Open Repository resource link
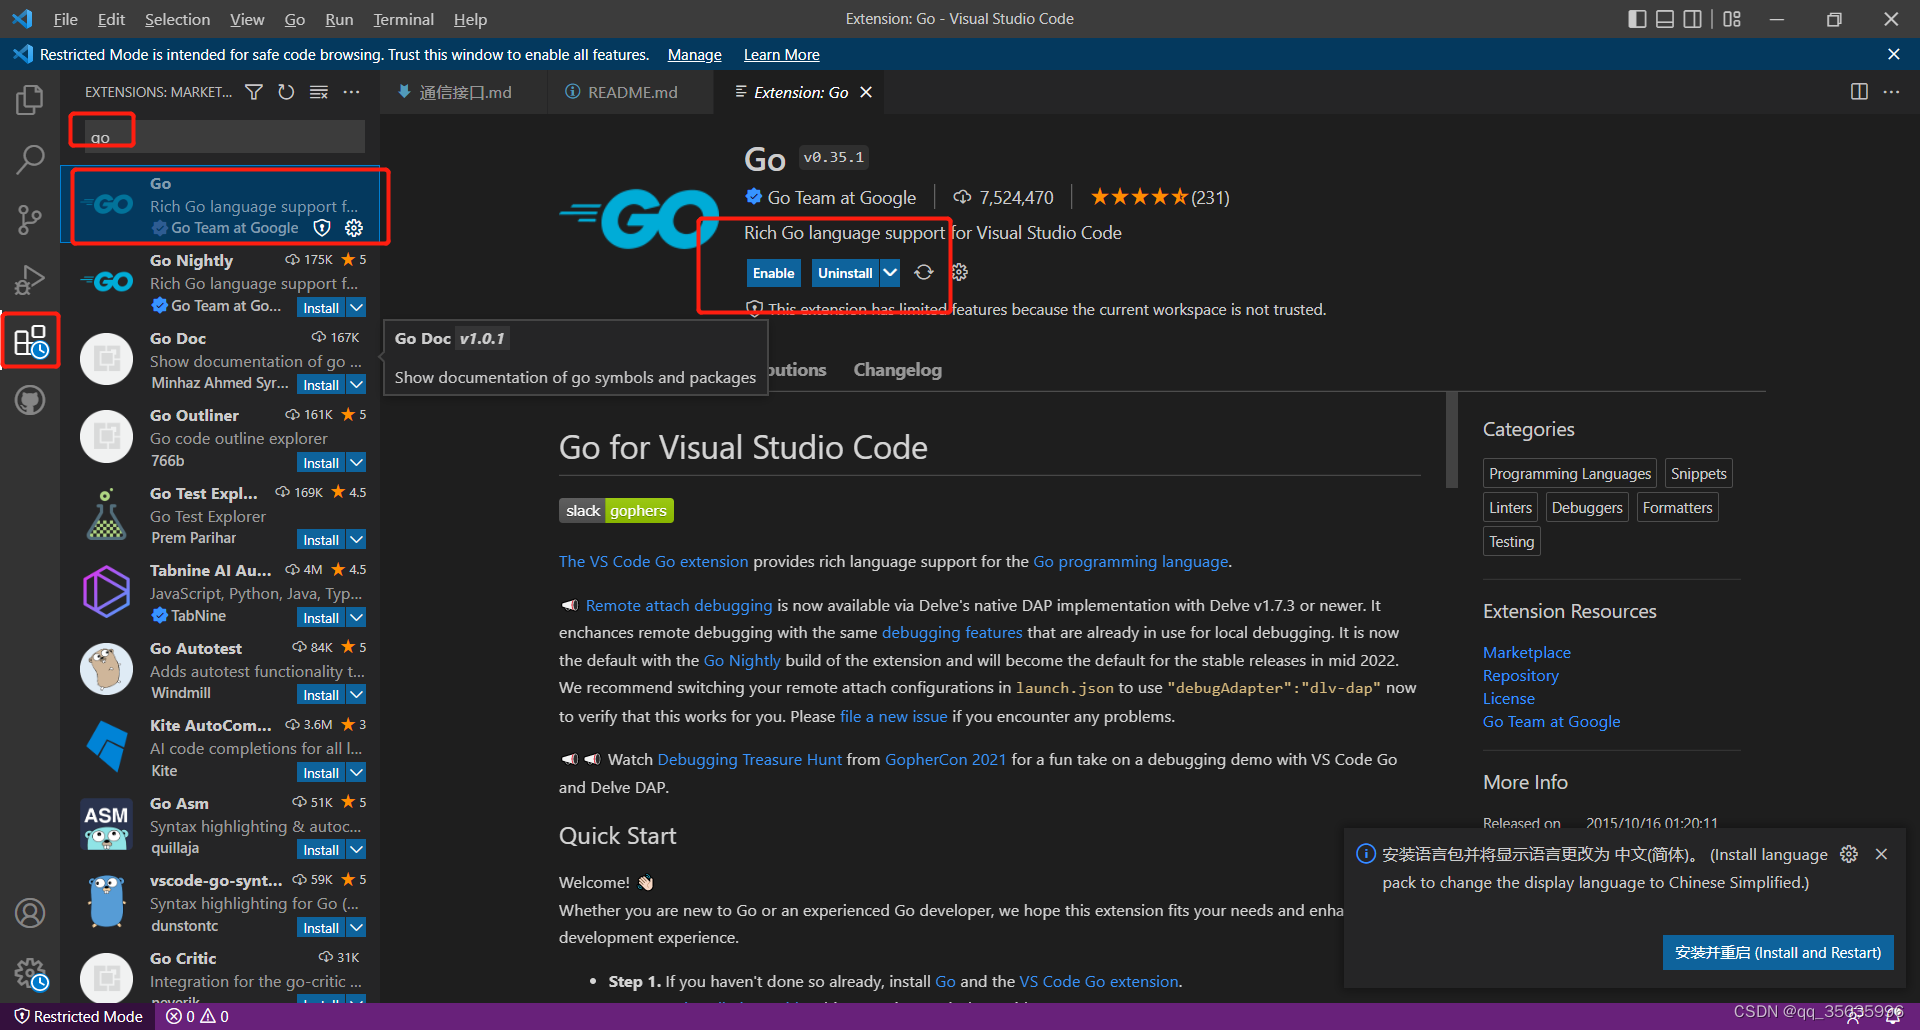1920x1030 pixels. tap(1520, 675)
